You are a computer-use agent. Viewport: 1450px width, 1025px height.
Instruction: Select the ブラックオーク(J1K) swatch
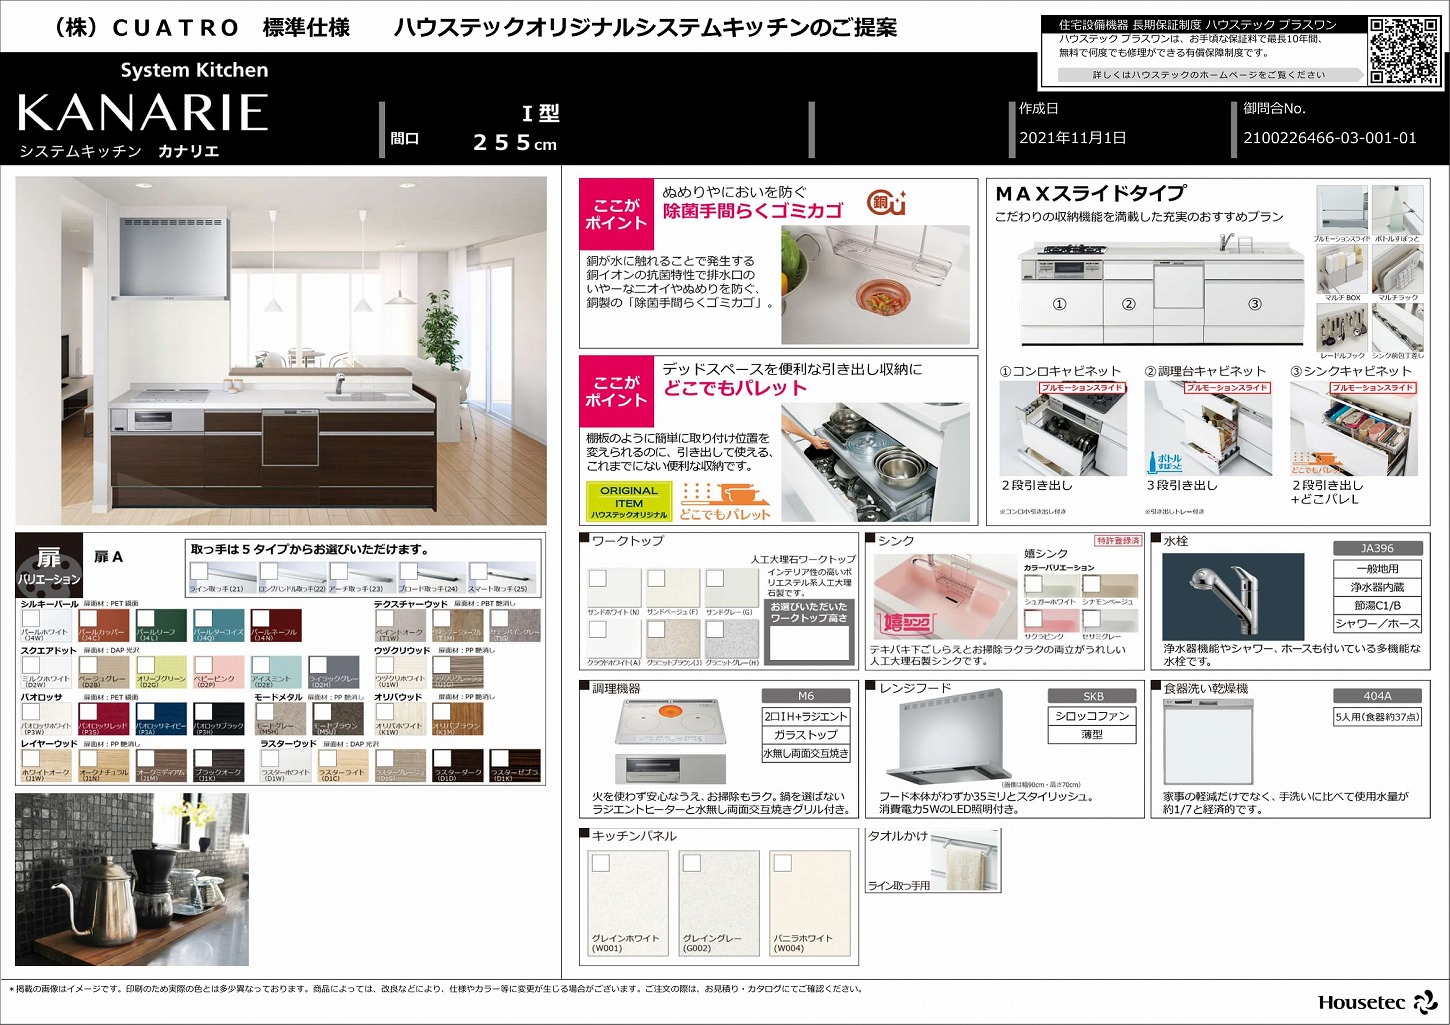click(217, 766)
